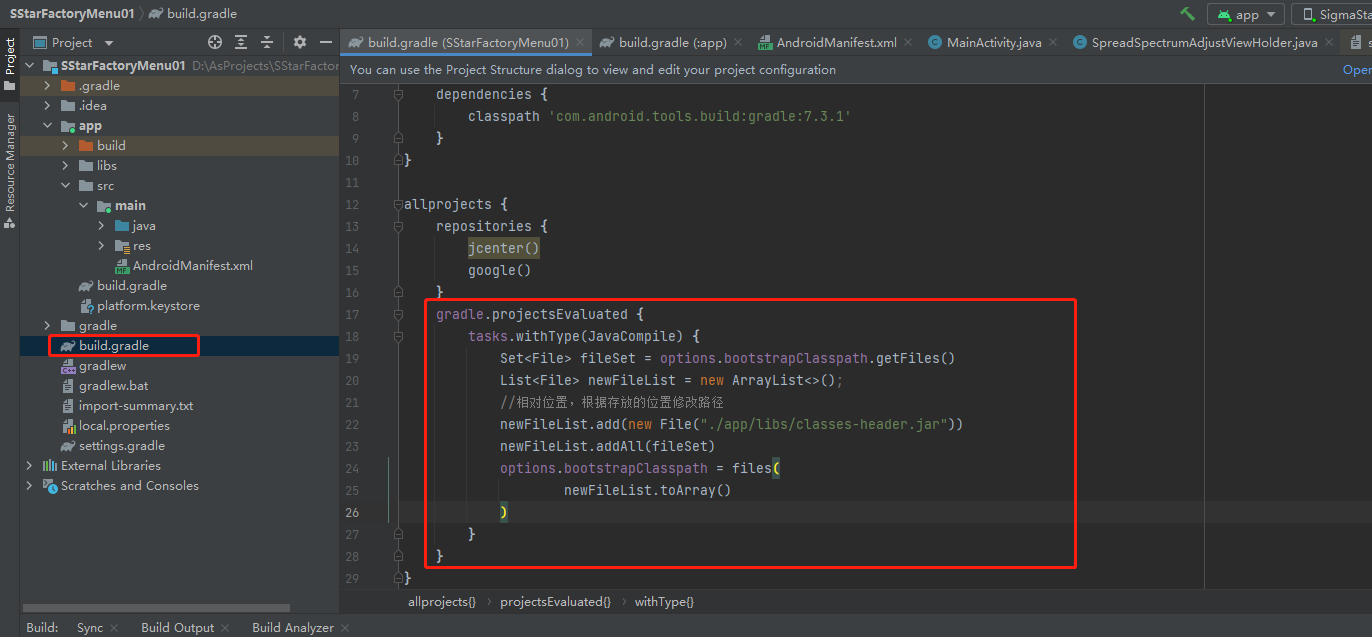
Task: Select opened file in Project view target icon
Action: coord(215,42)
